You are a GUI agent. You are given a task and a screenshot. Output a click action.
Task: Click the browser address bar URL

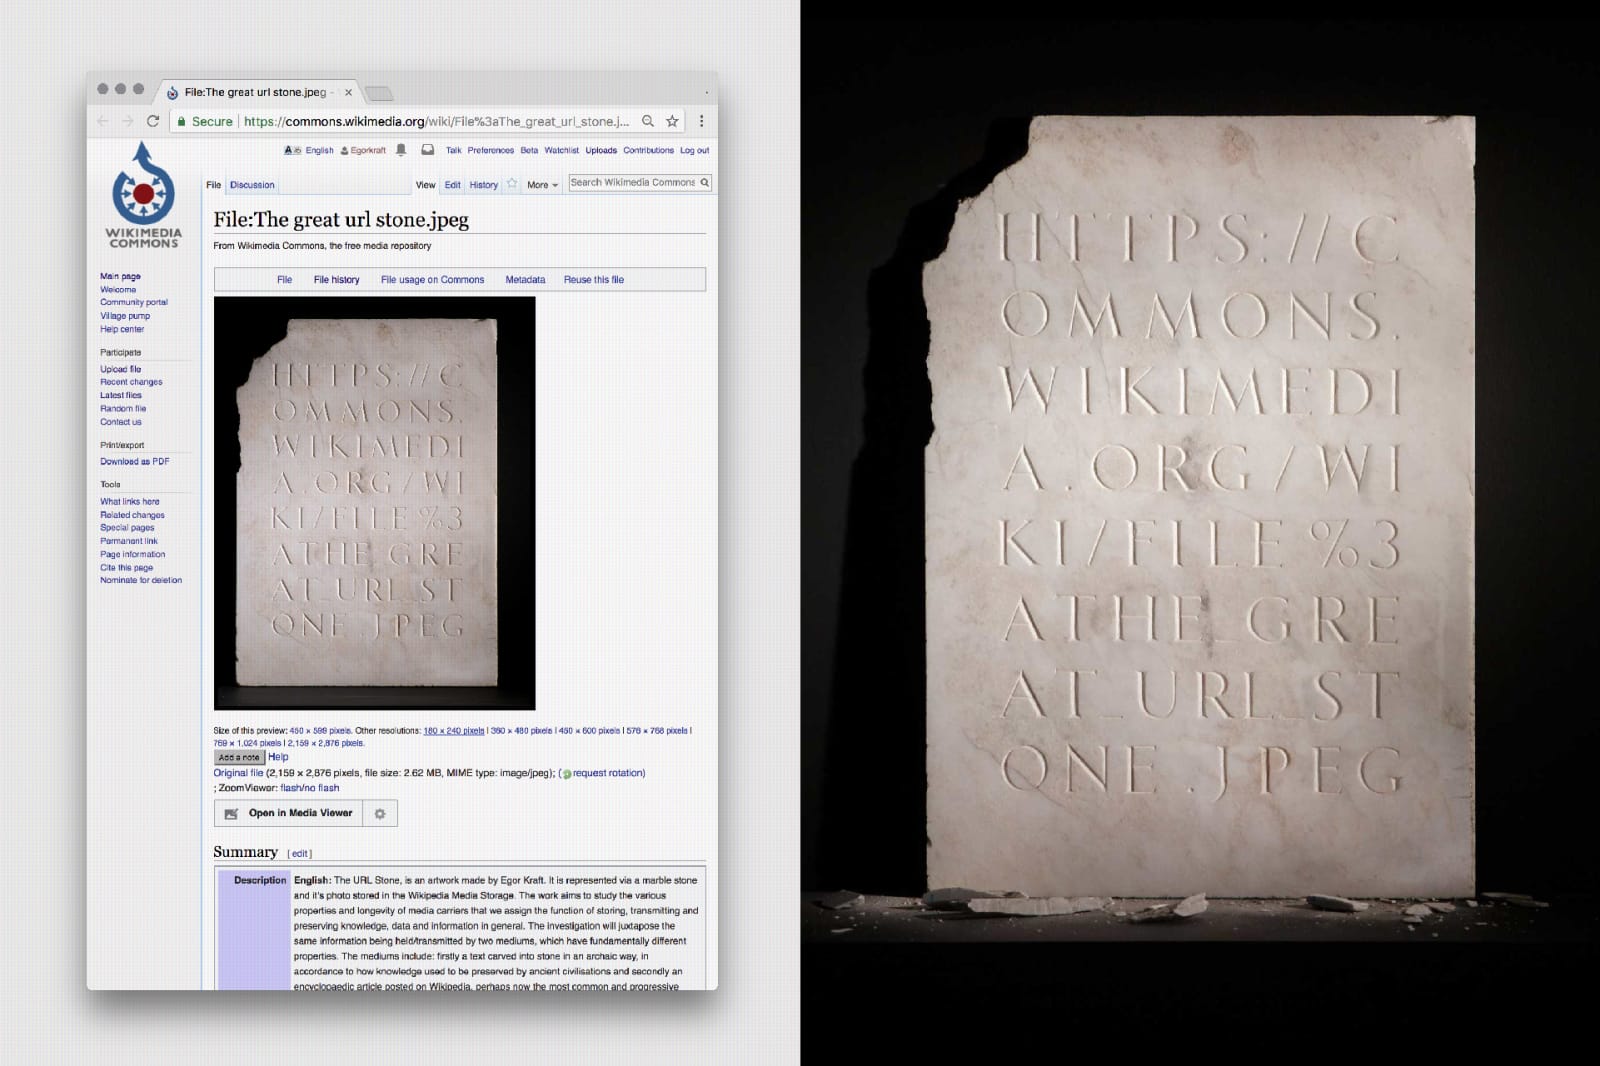point(436,121)
